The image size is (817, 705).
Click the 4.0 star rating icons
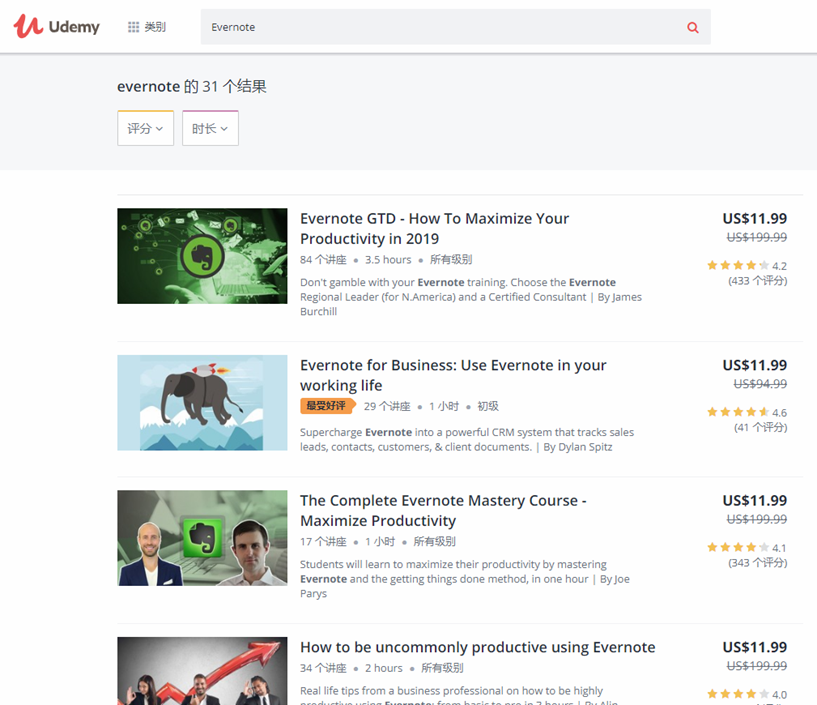click(x=738, y=694)
